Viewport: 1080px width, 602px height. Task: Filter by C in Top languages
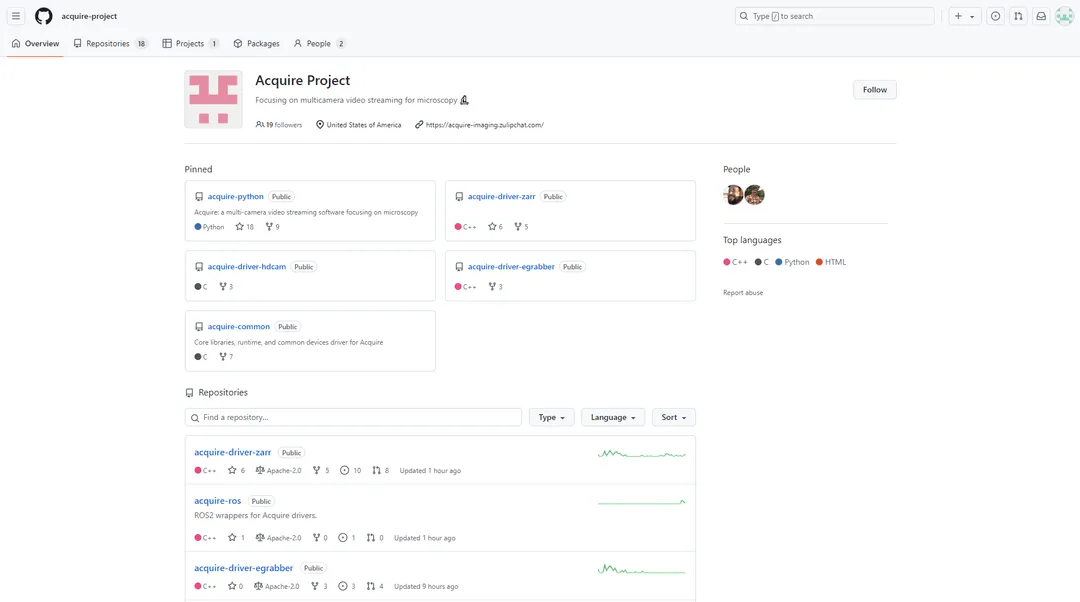(762, 262)
